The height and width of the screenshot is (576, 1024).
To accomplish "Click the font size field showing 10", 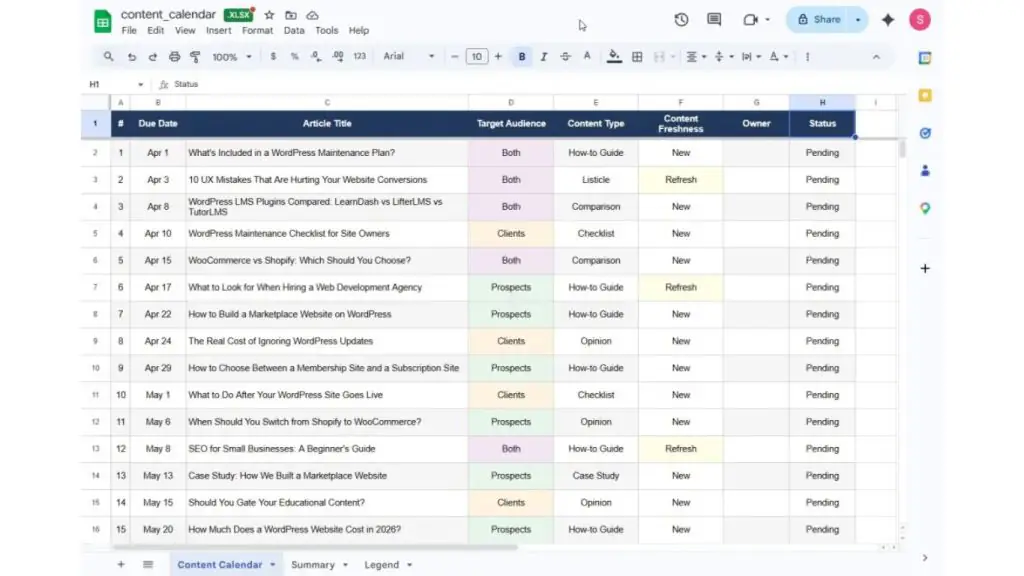I will pos(477,57).
